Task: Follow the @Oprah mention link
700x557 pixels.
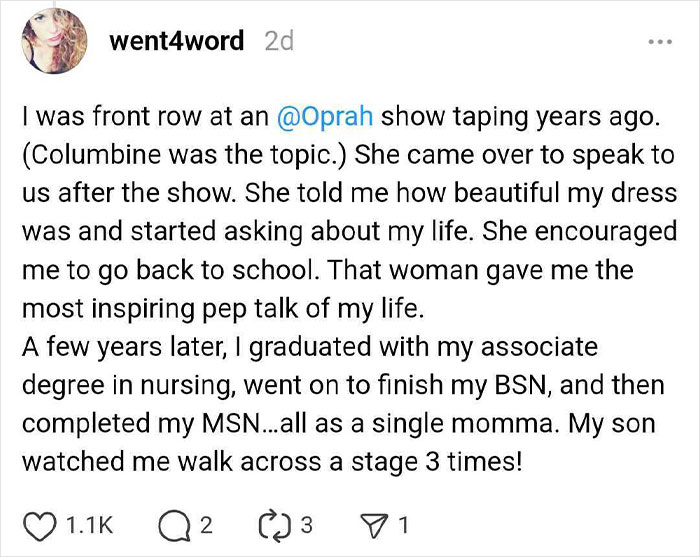Action: 327,117
